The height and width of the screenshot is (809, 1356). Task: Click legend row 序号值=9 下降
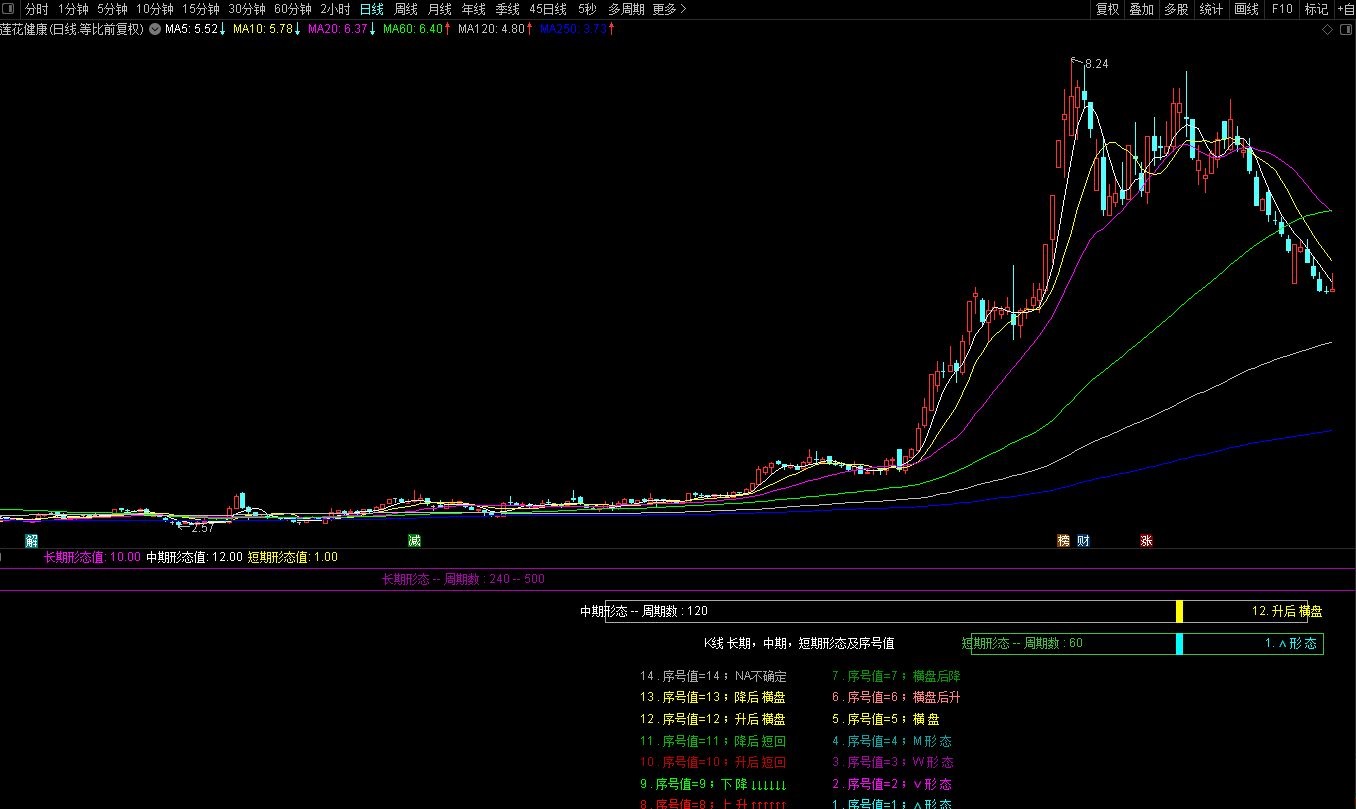pos(714,784)
